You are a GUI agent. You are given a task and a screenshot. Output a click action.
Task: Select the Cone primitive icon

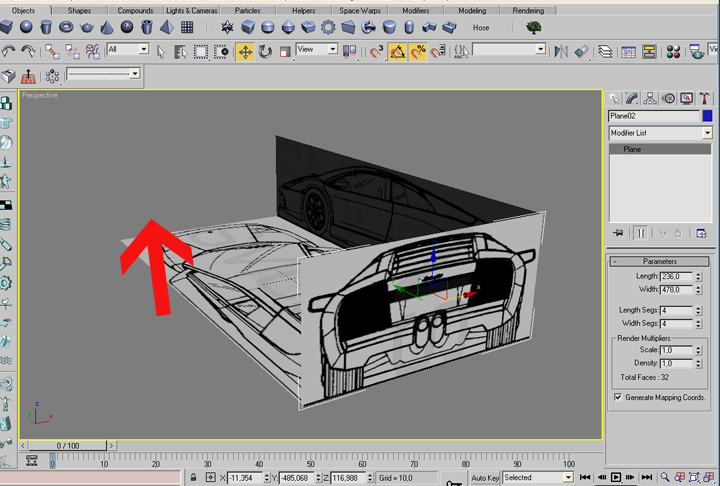[107, 27]
